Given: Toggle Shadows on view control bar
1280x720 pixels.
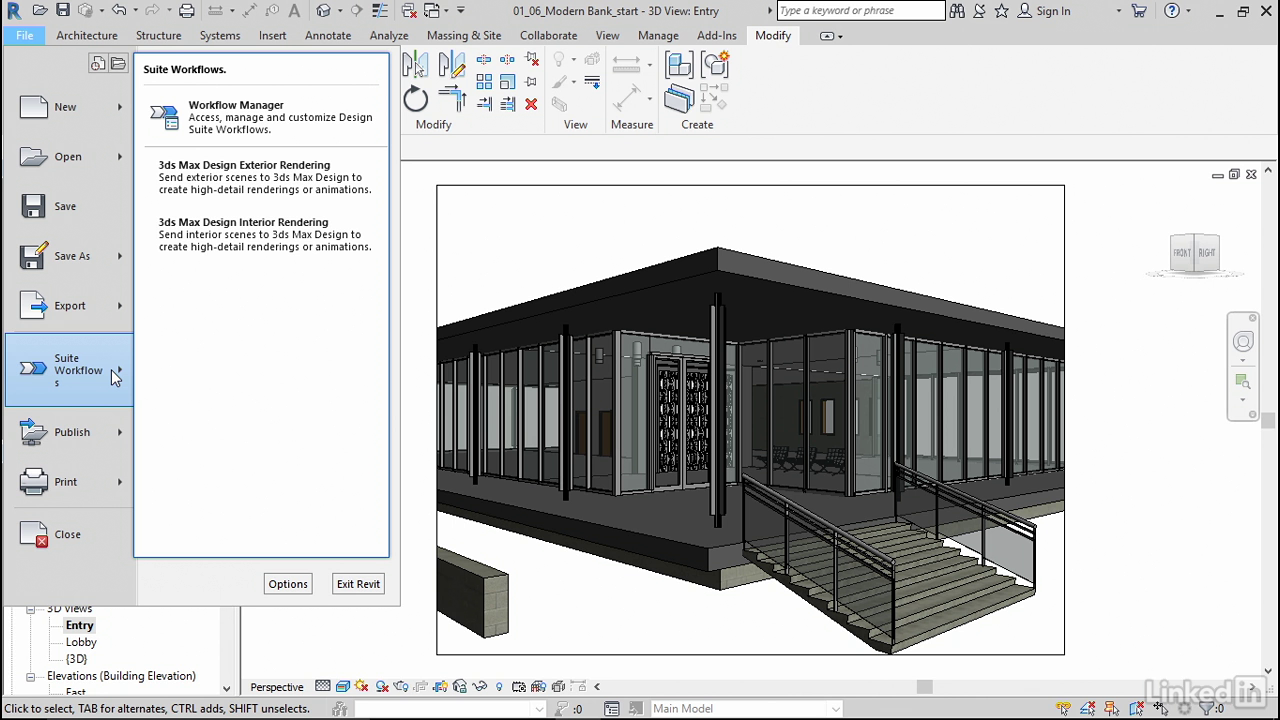Looking at the screenshot, I should 382,686.
